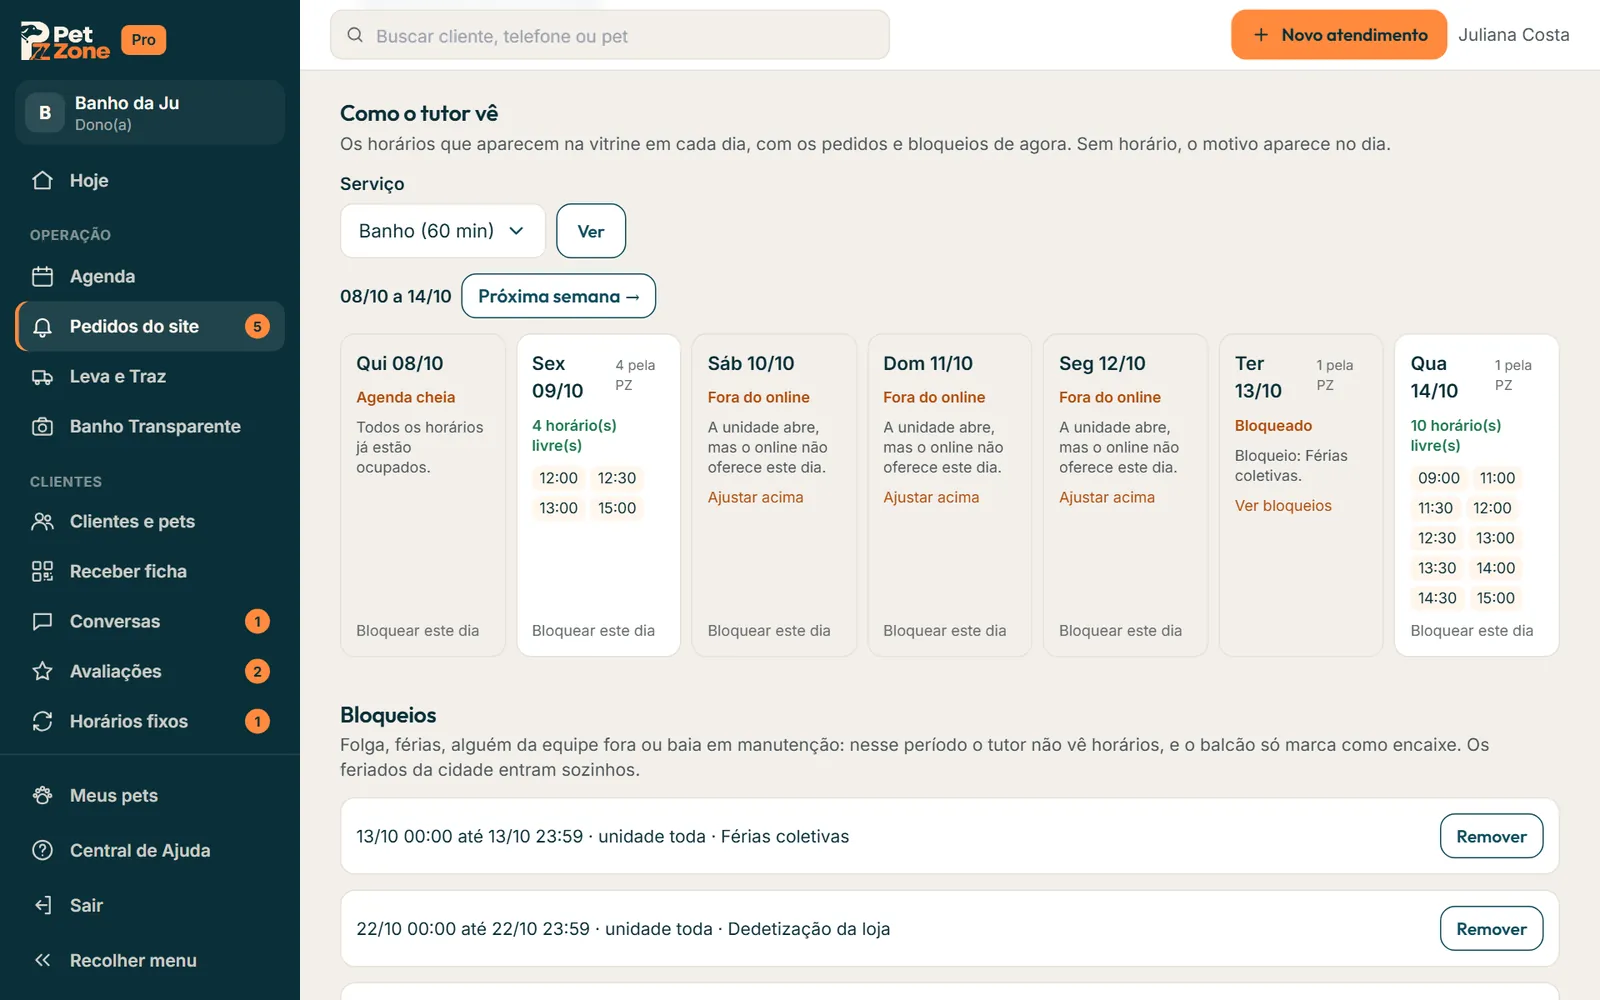Click Ajustar acima under Sáb 10/10
This screenshot has width=1600, height=1000.
pos(755,498)
